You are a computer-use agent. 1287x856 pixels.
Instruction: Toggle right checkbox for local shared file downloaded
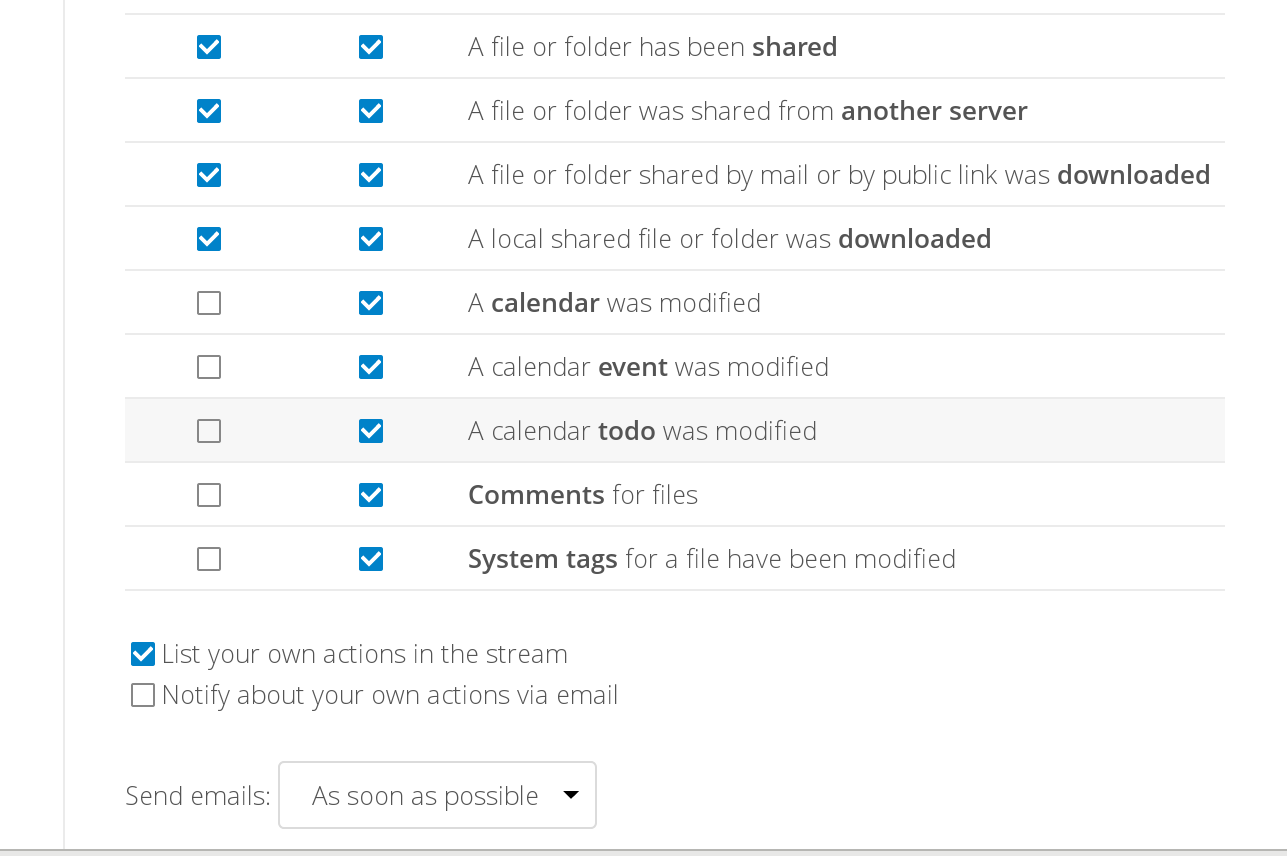click(371, 239)
